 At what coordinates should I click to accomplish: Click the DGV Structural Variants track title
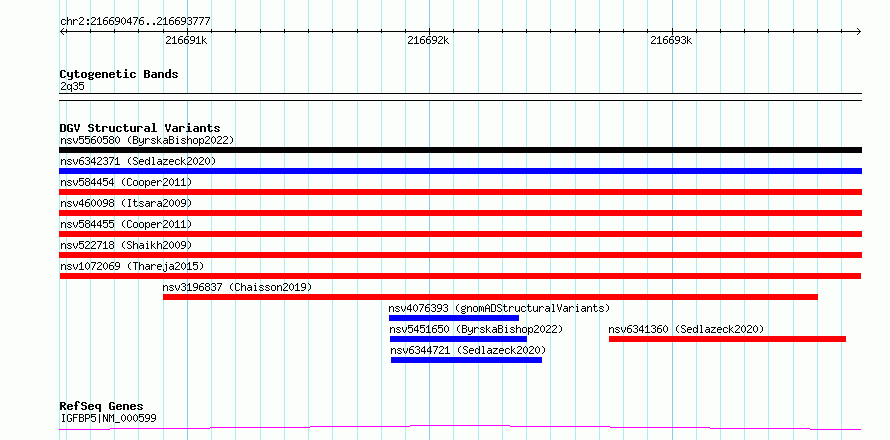coord(140,128)
